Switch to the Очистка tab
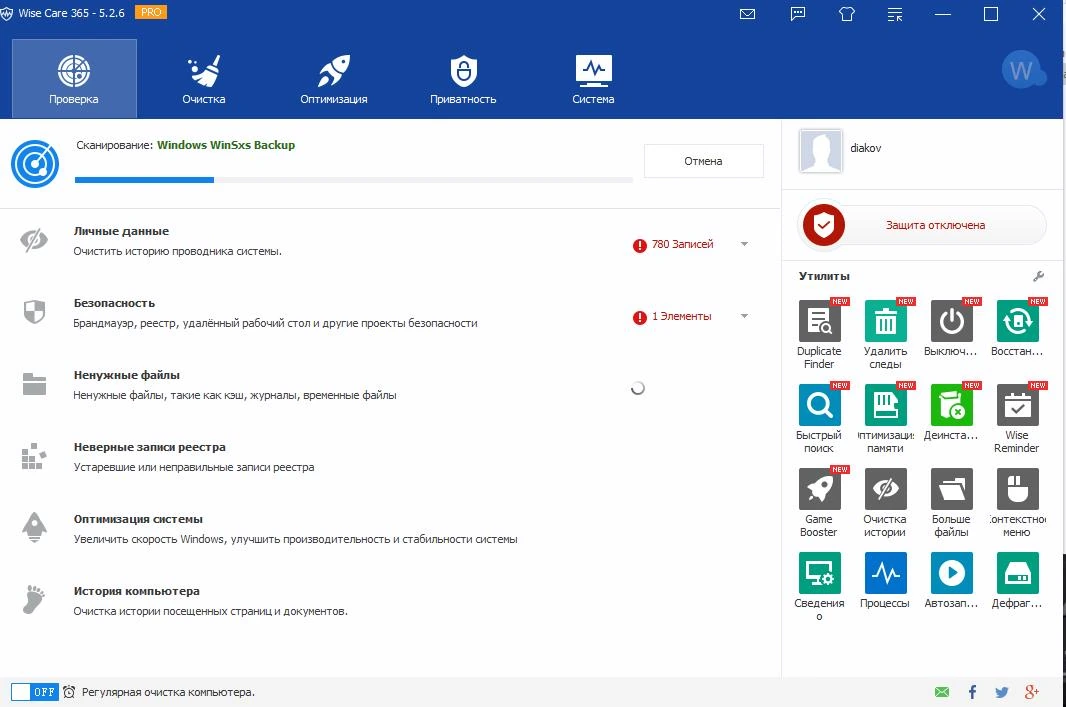 pos(204,79)
